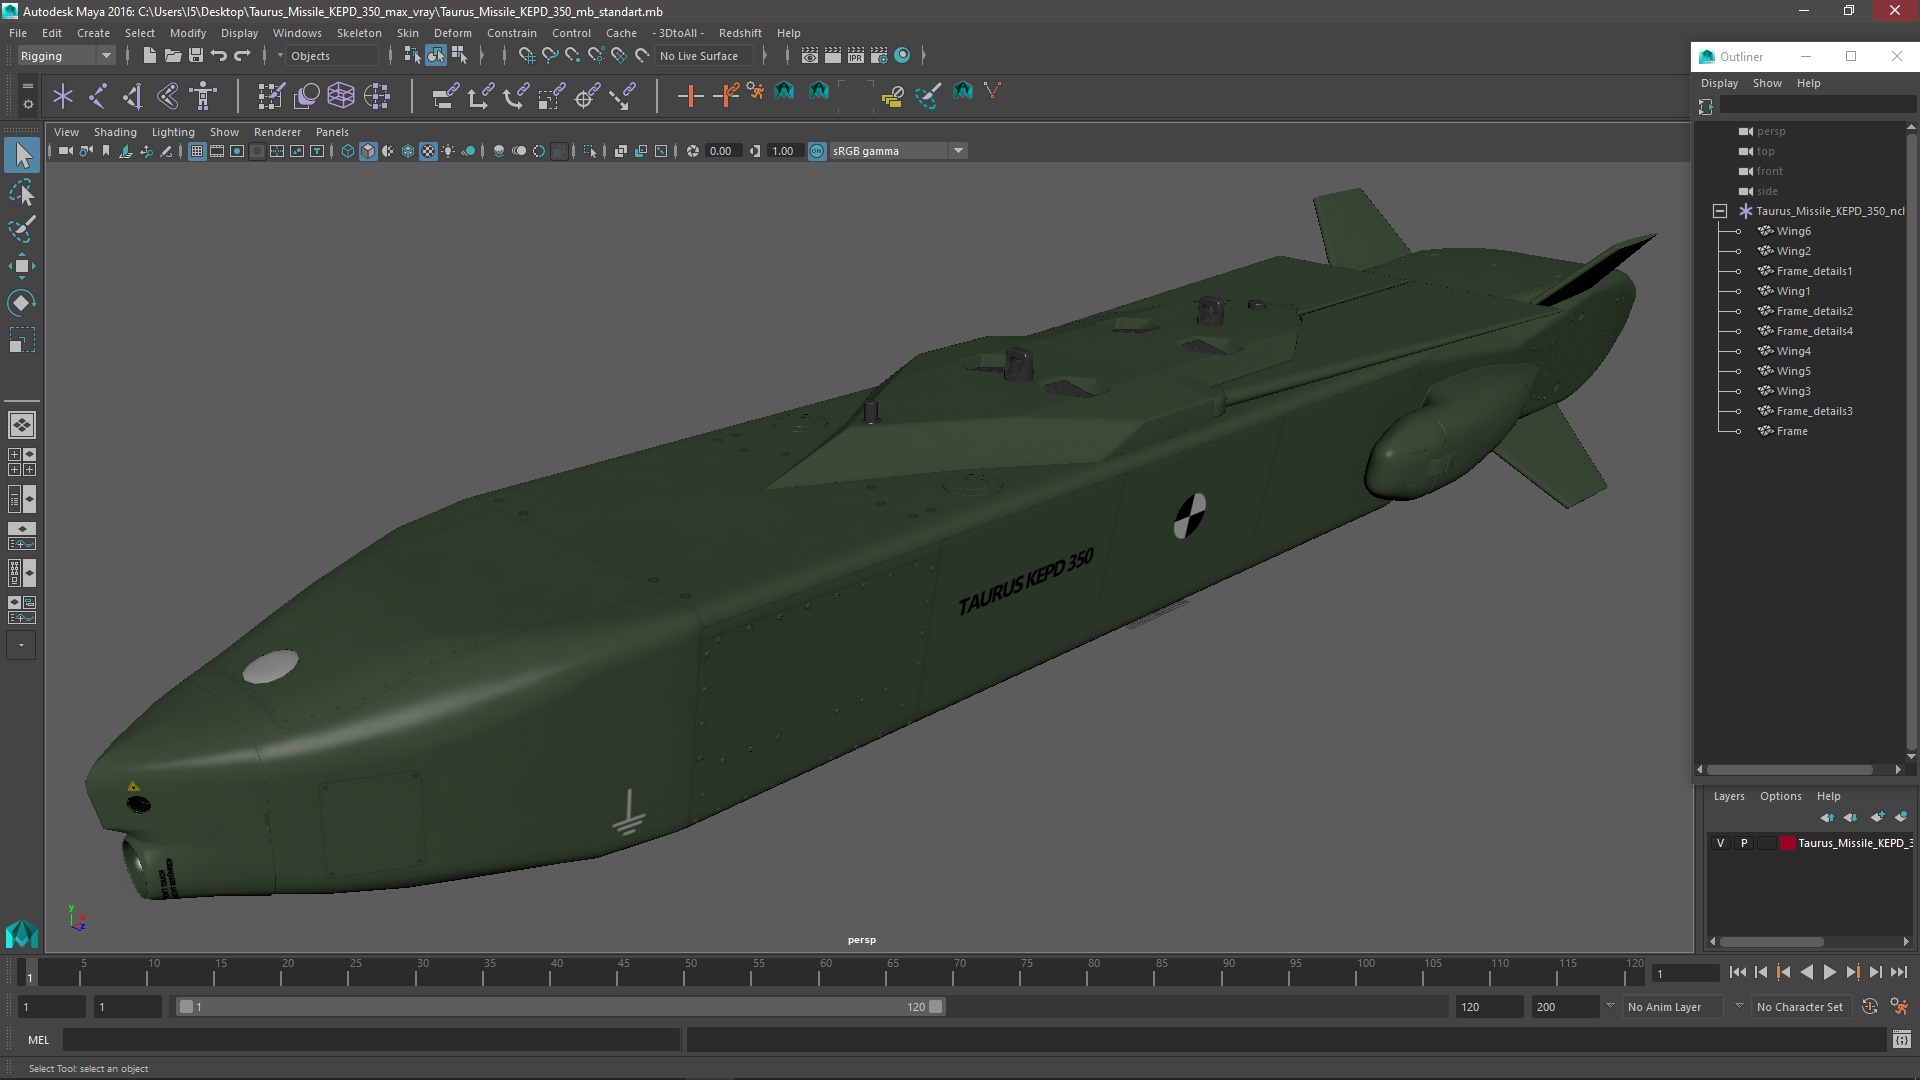The image size is (1920, 1080).
Task: Toggle viewport grid display
Action: (197, 151)
